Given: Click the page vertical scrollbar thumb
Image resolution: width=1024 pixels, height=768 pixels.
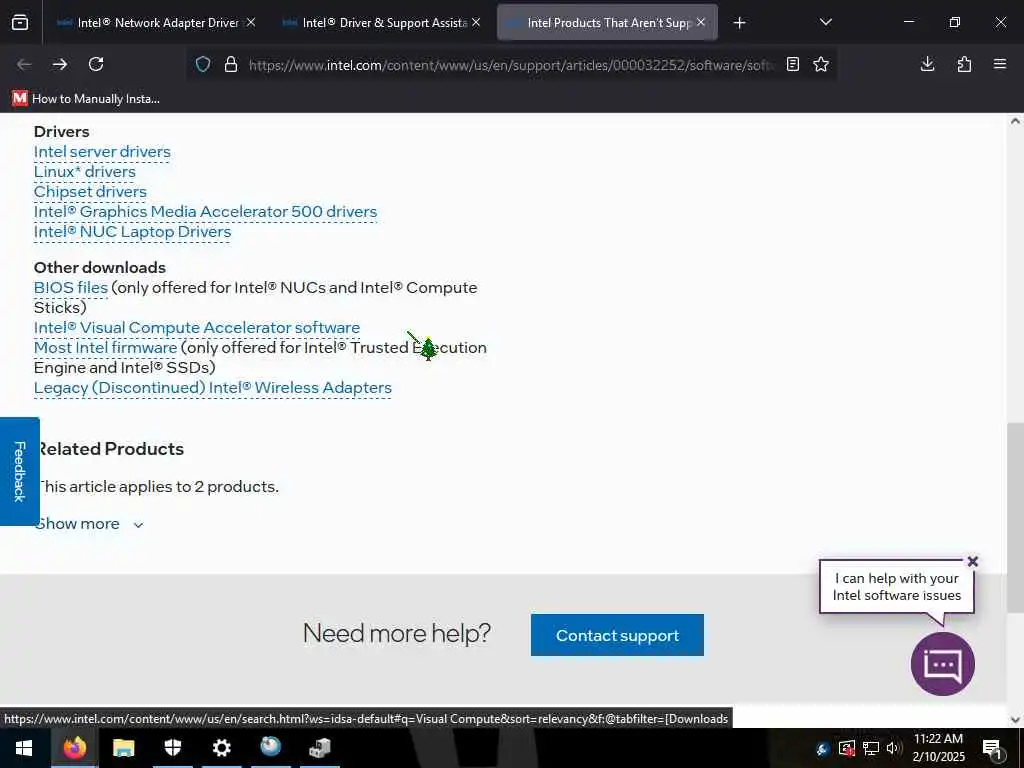Looking at the screenshot, I should pos(1014,517).
